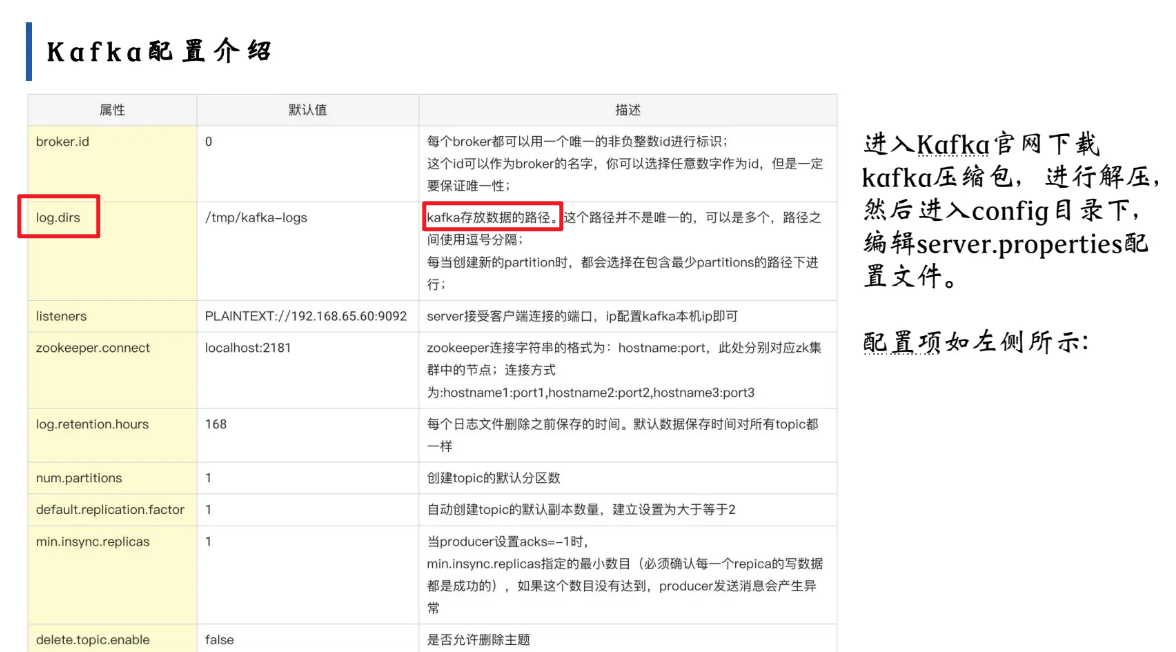Select the "zookeeper.connect" property cell

[x=112, y=370]
